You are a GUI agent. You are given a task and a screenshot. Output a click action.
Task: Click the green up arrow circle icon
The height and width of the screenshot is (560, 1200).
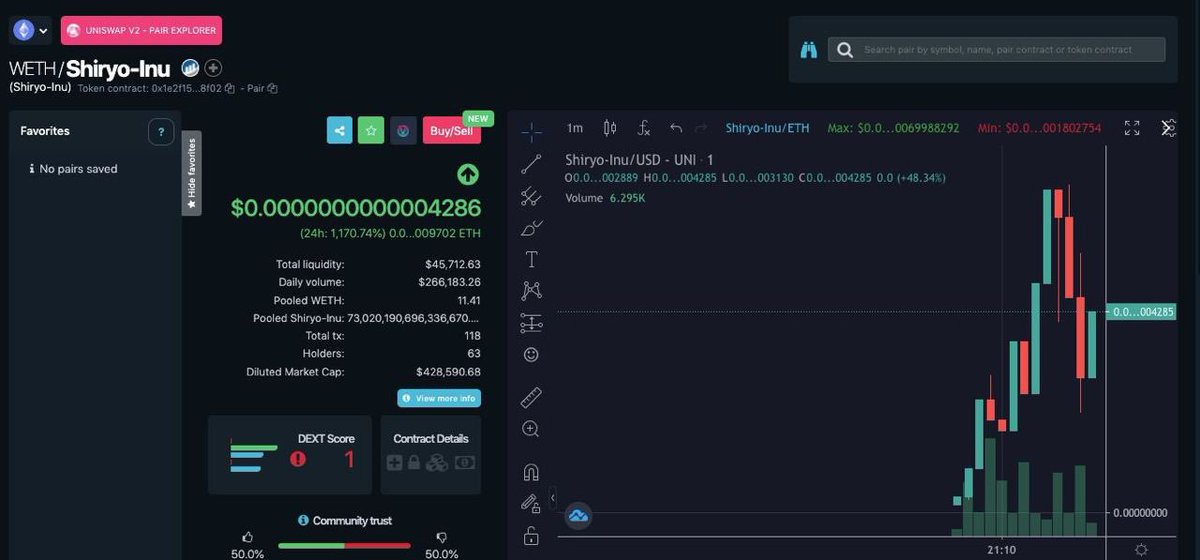(468, 175)
